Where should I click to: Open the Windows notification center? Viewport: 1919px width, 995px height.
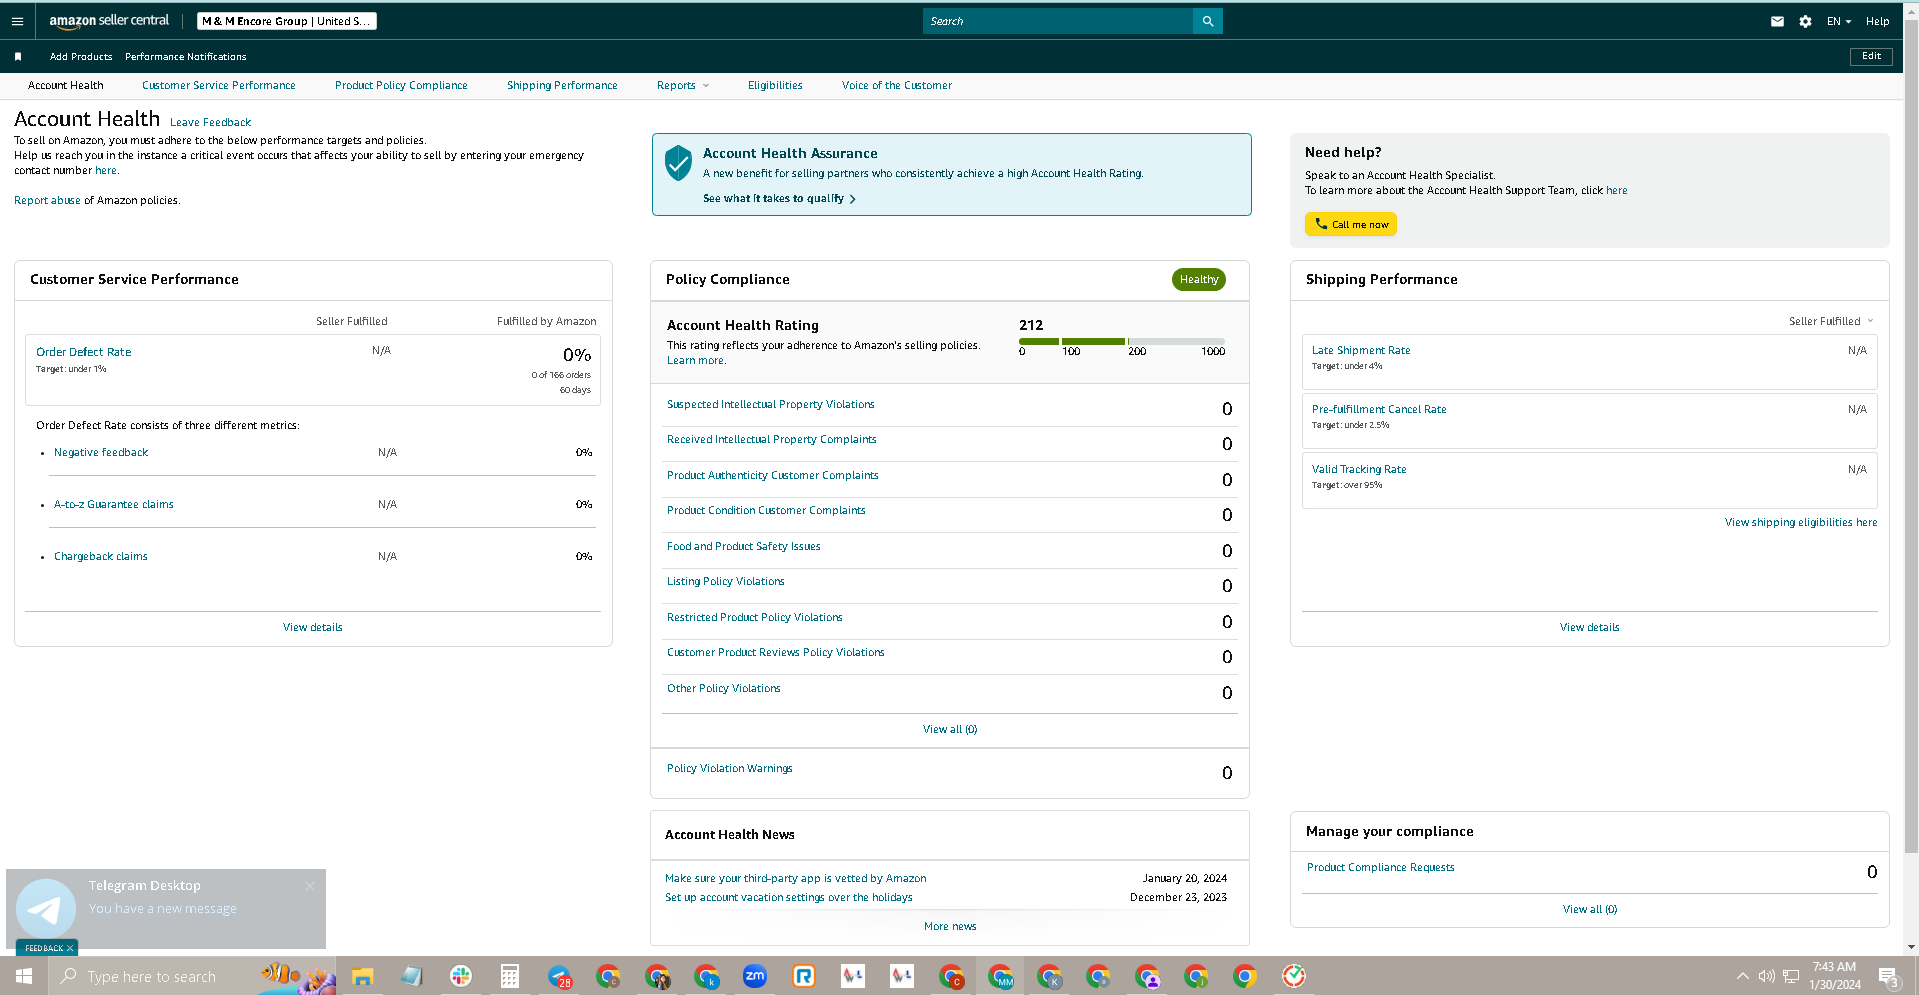click(x=1889, y=977)
